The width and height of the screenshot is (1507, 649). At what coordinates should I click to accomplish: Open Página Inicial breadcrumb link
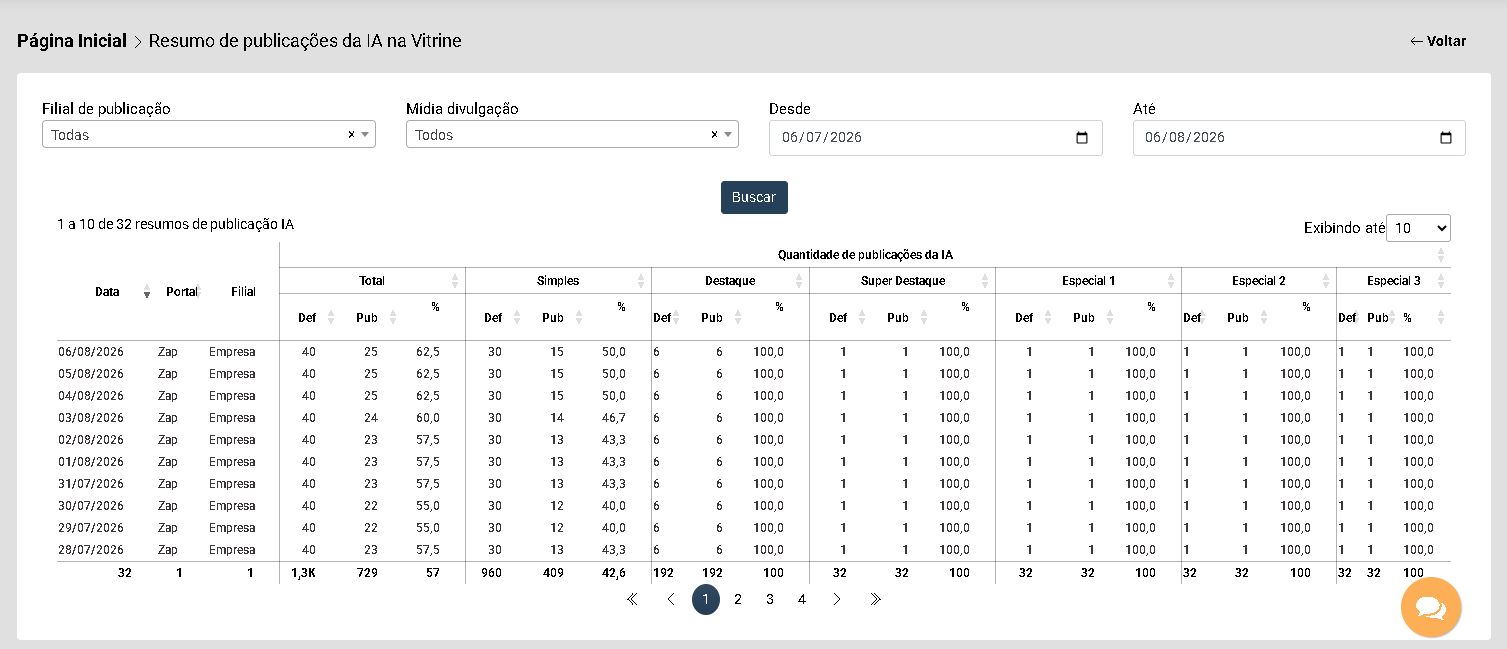[72, 41]
